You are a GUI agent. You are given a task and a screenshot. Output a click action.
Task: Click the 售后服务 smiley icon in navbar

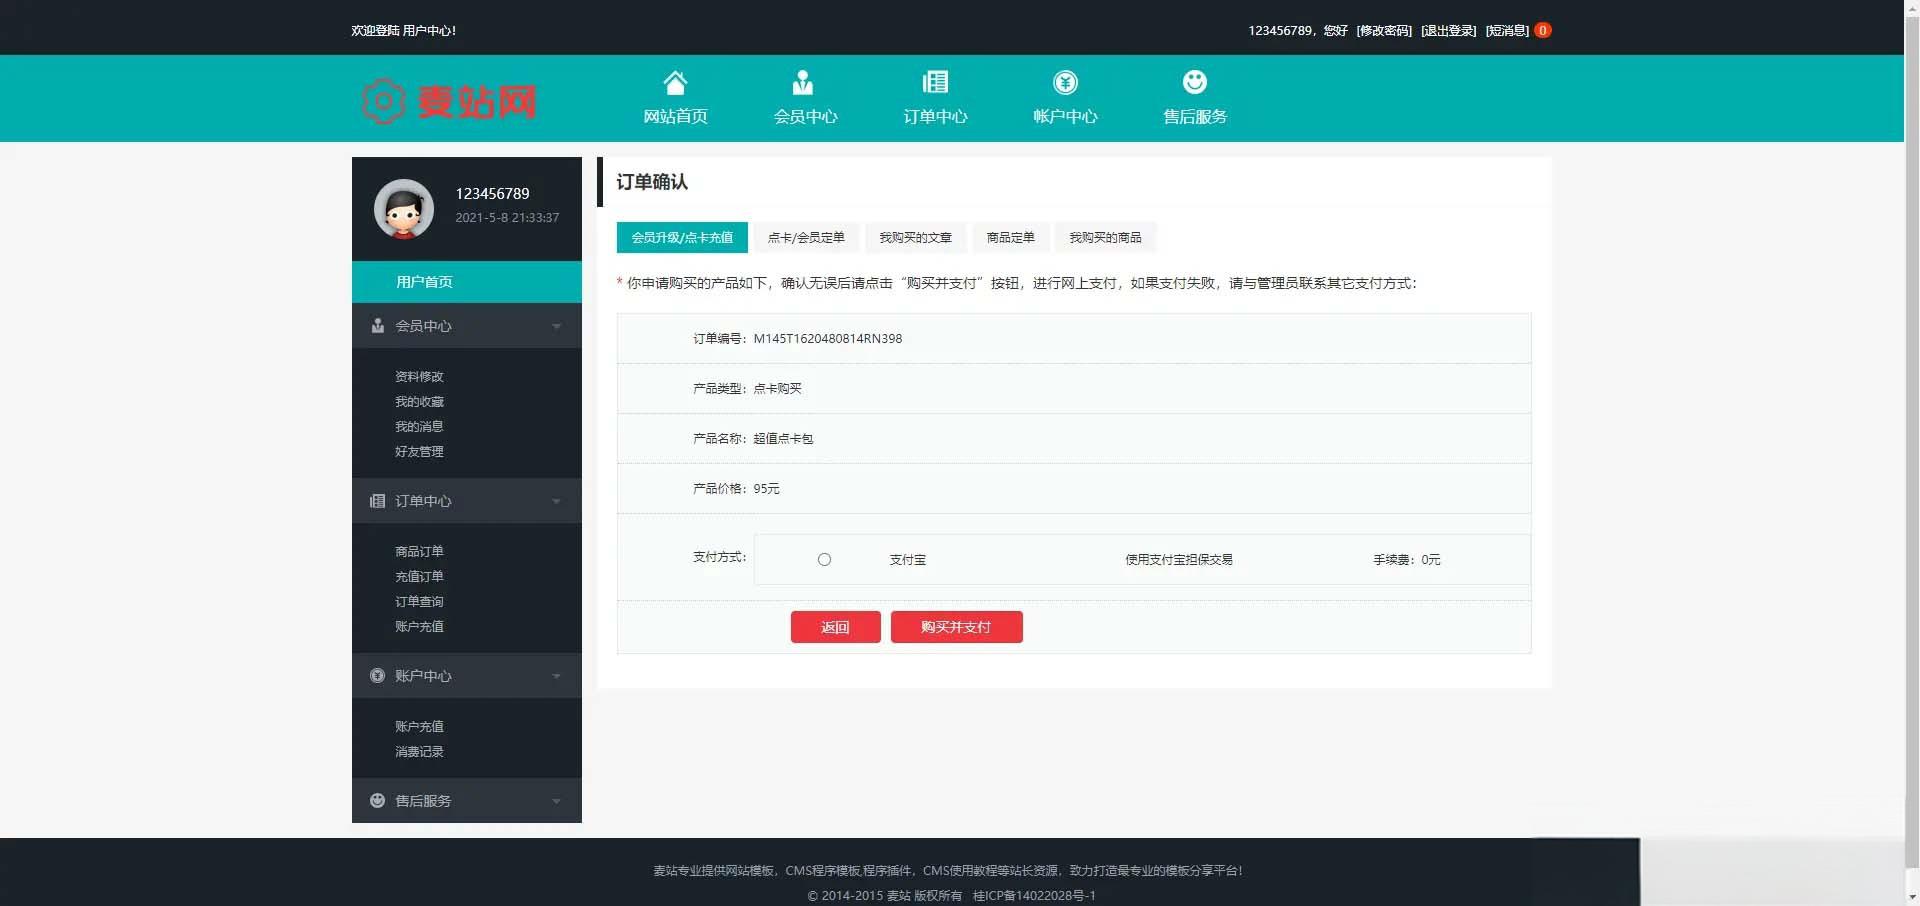(x=1194, y=82)
